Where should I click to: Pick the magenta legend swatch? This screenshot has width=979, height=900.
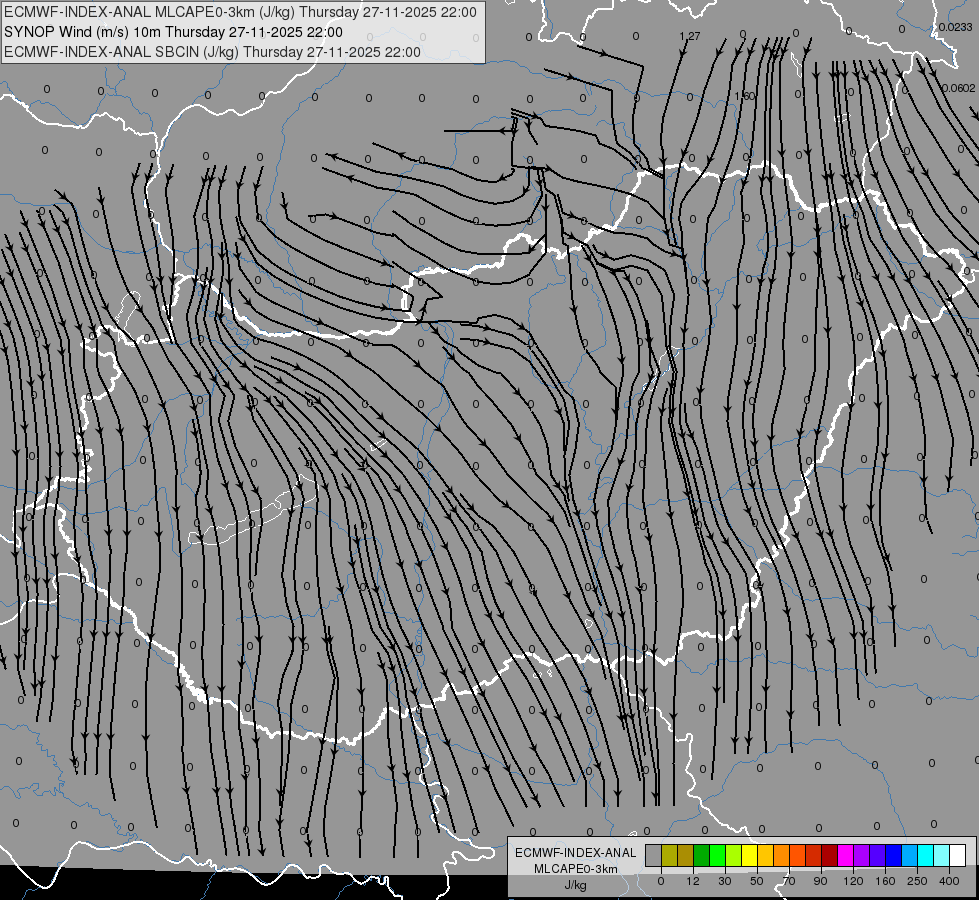[845, 855]
